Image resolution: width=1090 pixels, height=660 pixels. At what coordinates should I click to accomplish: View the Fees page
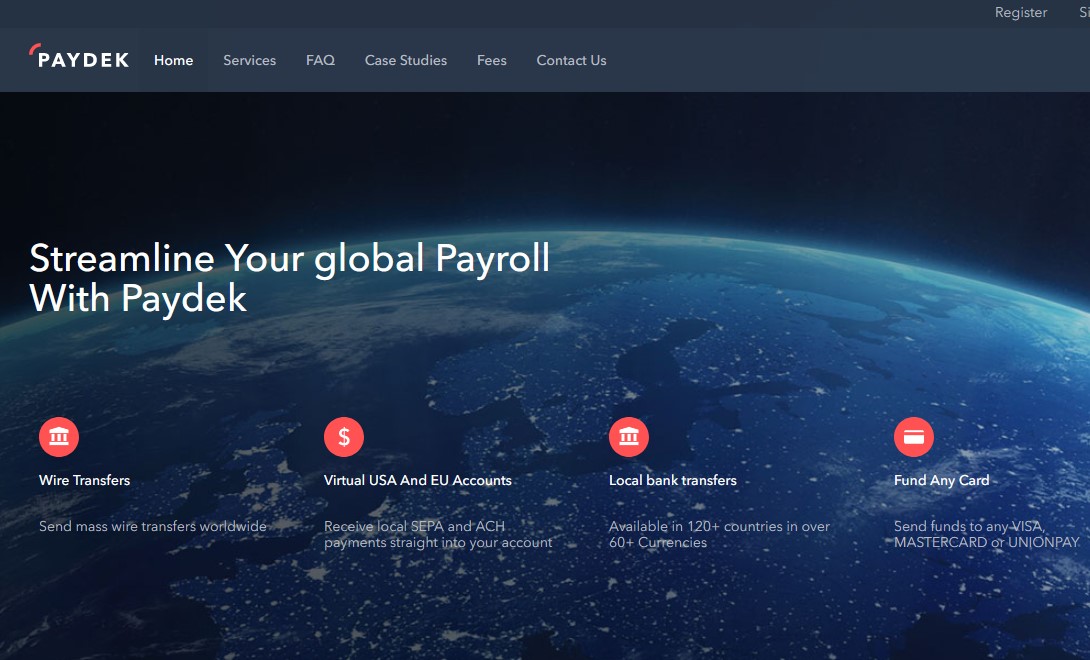(x=491, y=61)
